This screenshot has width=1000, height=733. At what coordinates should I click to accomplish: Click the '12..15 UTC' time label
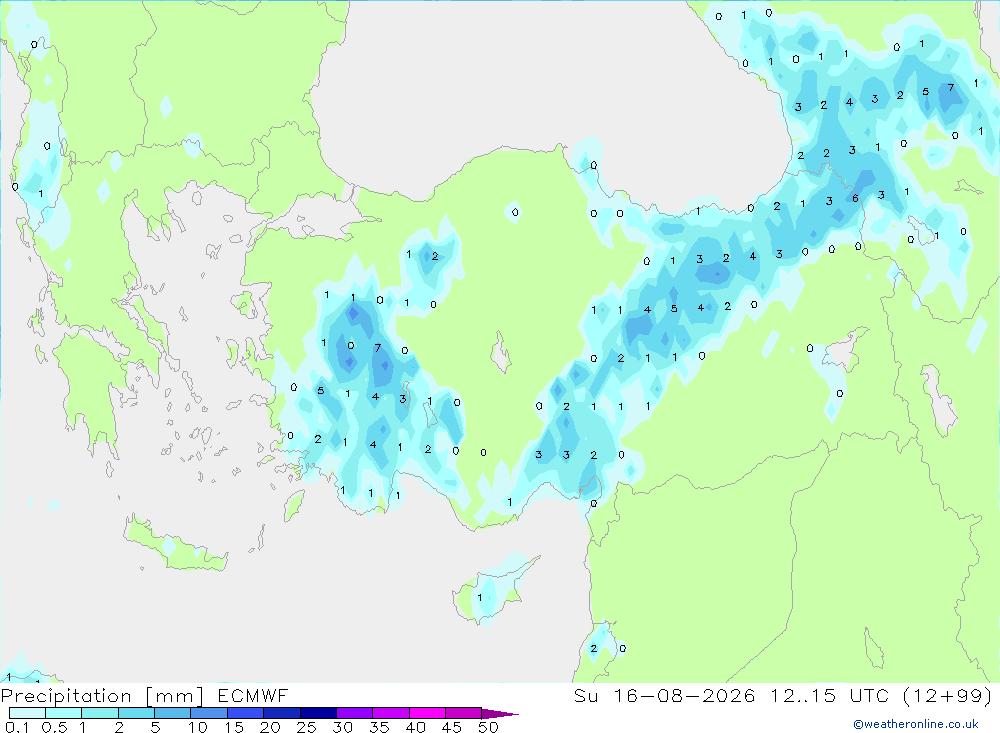(829, 695)
